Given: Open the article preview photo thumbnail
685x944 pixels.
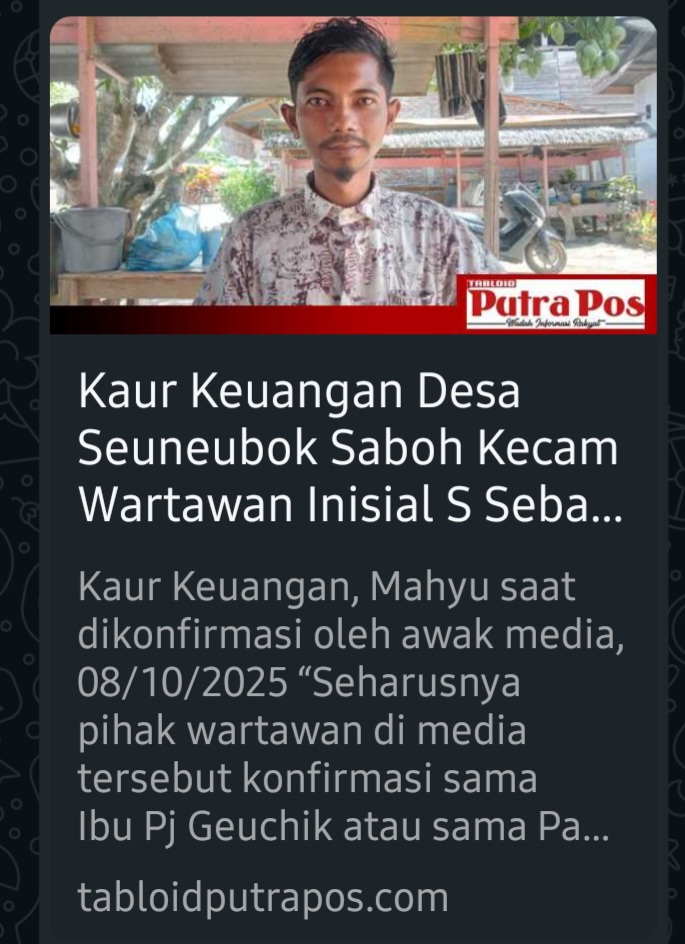Looking at the screenshot, I should click(x=353, y=175).
